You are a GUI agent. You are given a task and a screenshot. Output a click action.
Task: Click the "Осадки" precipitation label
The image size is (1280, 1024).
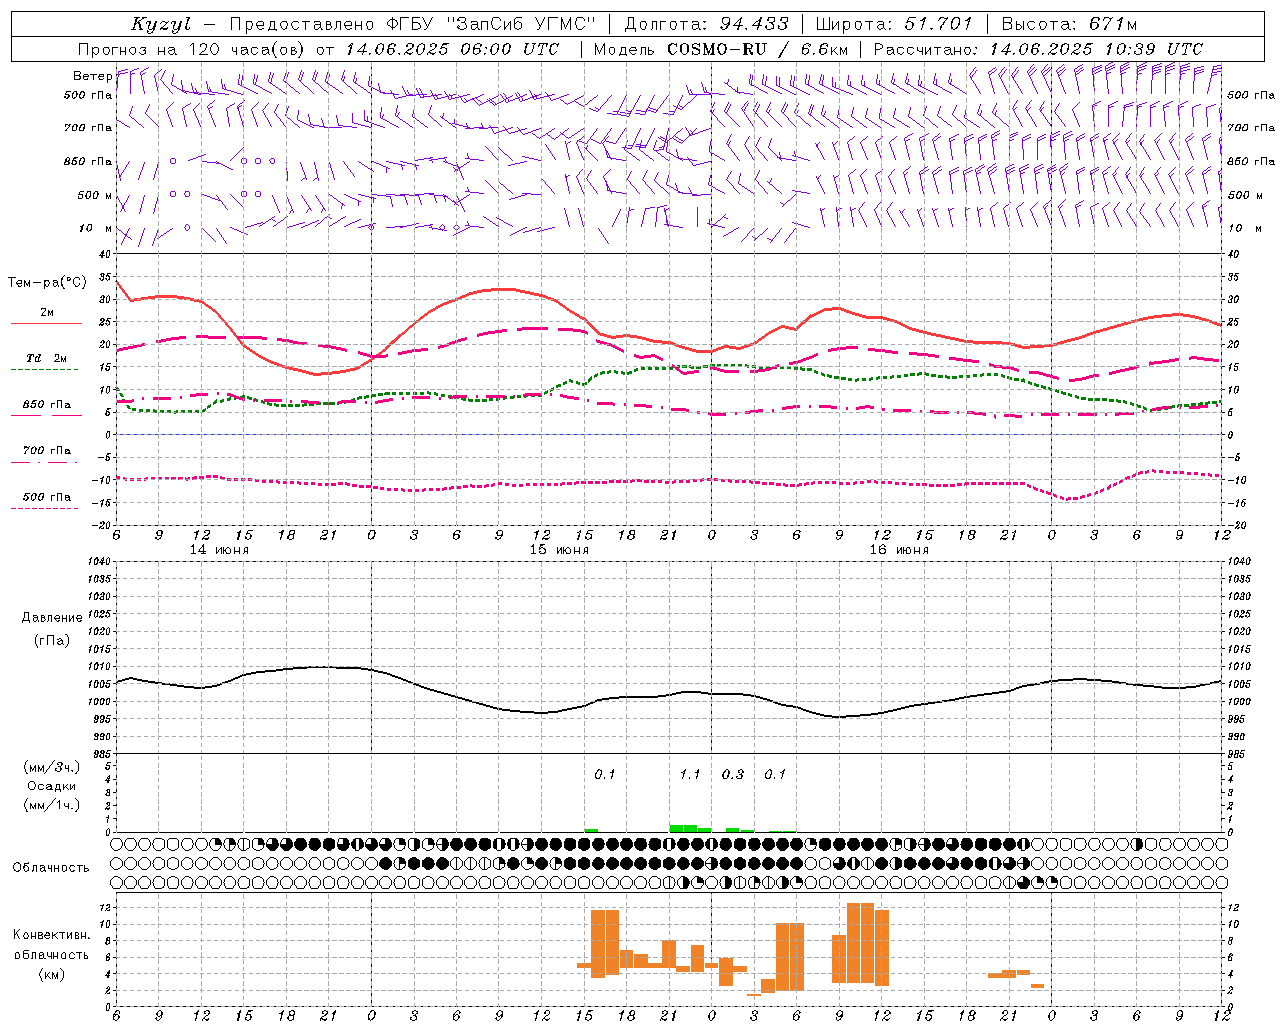(53, 786)
